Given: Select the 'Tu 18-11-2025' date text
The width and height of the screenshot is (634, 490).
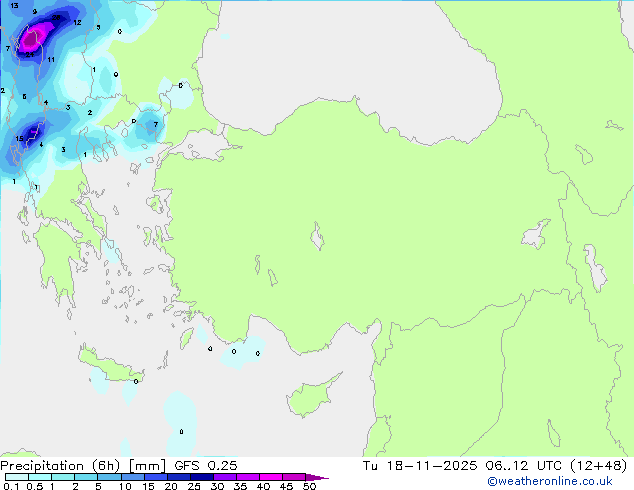Looking at the screenshot, I should click(420, 466).
